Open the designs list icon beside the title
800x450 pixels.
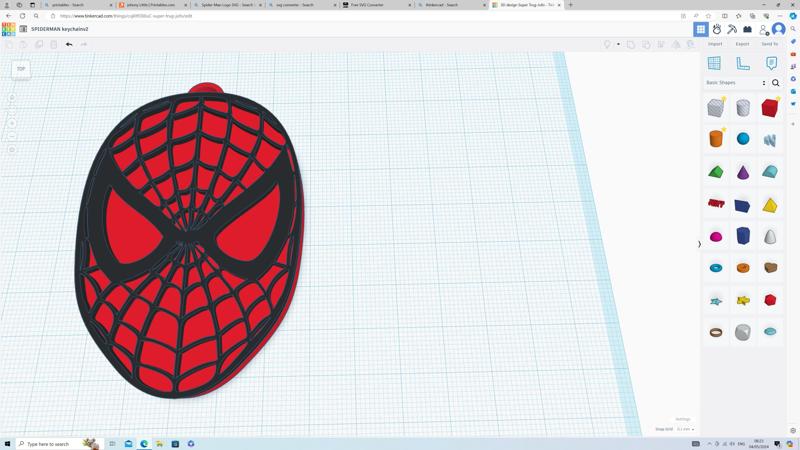click(x=23, y=29)
